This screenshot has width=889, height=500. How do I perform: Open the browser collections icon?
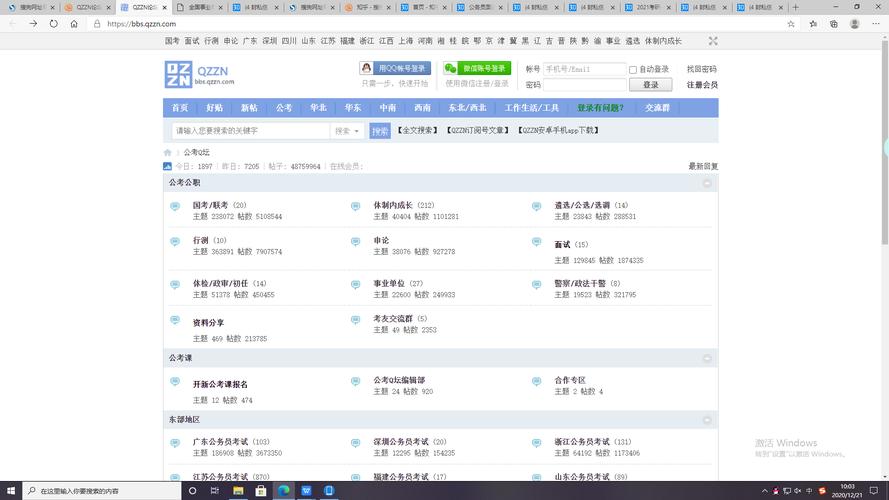(833, 24)
